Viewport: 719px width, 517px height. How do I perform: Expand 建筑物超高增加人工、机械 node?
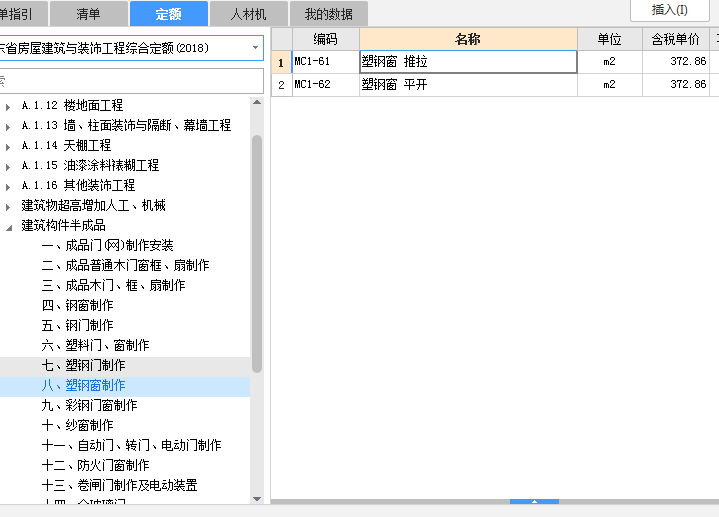[7, 207]
